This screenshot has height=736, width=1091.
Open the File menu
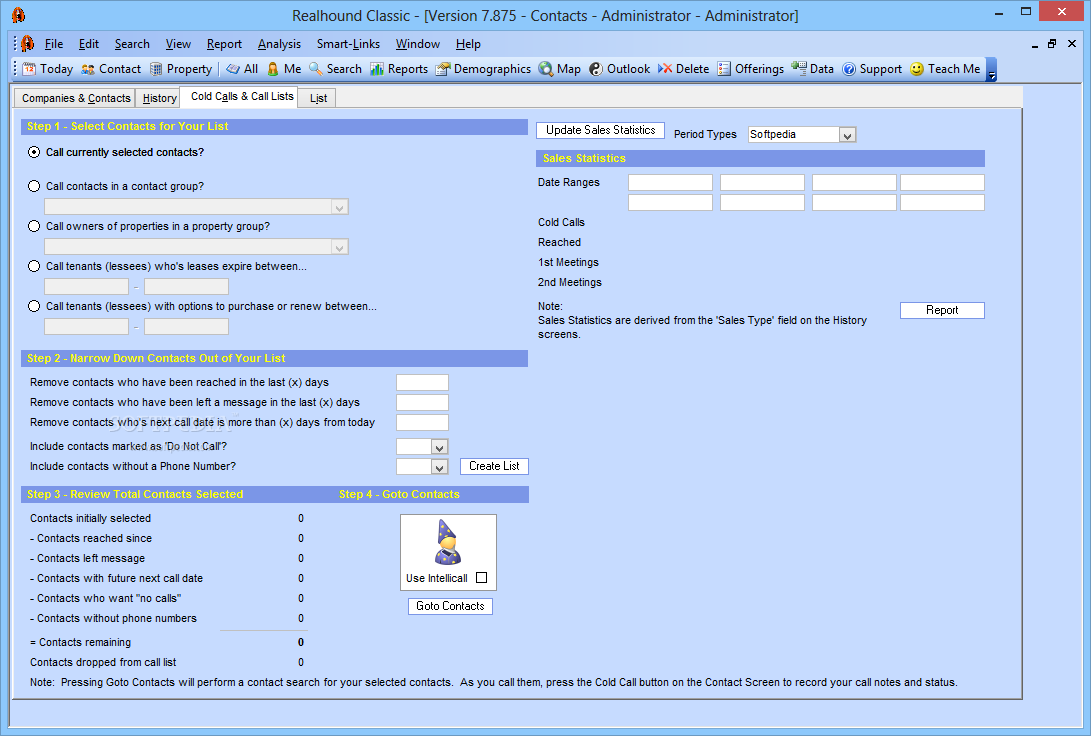pyautogui.click(x=54, y=44)
